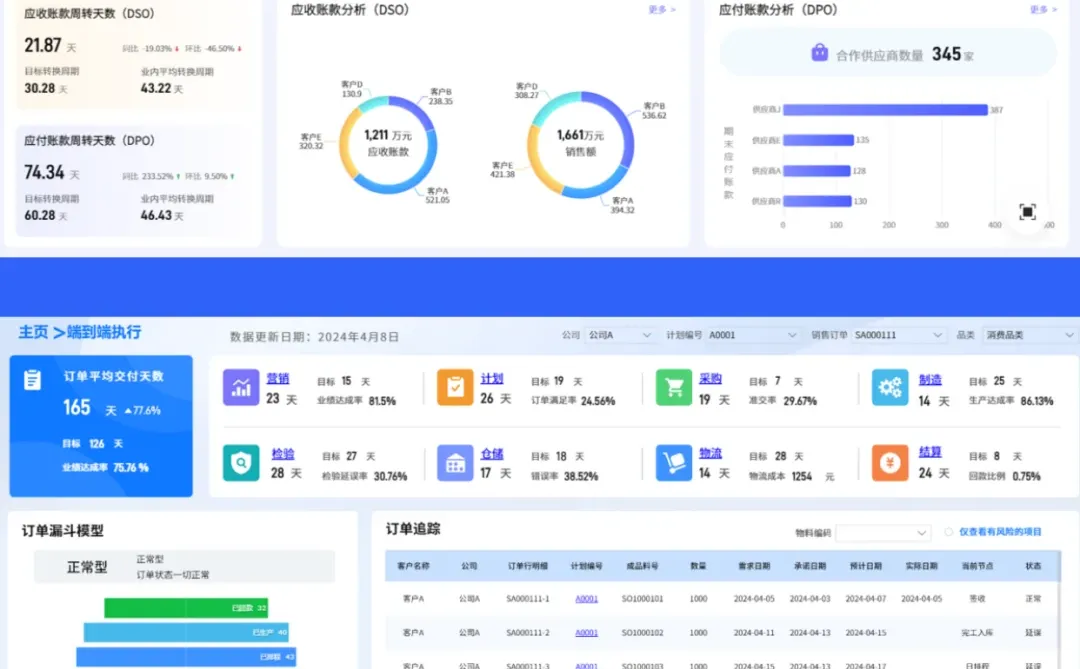The image size is (1080, 669).
Task: Click the bag icon beside 合作供应商数量
Action: [x=819, y=52]
